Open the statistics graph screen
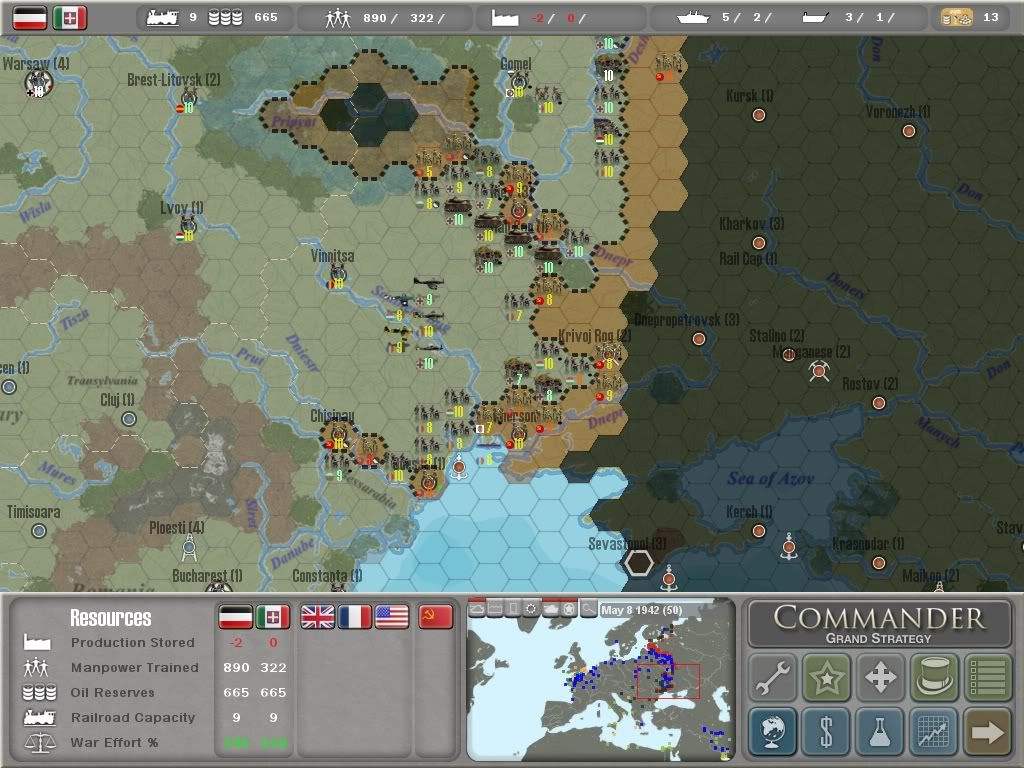This screenshot has width=1024, height=768. pos(934,731)
